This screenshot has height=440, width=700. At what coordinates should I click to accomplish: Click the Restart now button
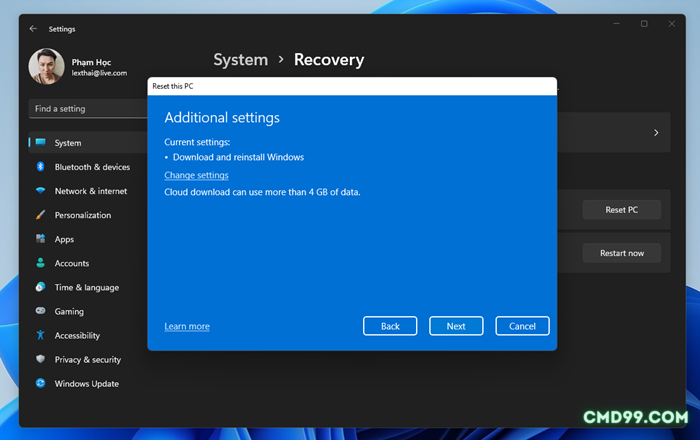pyautogui.click(x=621, y=253)
